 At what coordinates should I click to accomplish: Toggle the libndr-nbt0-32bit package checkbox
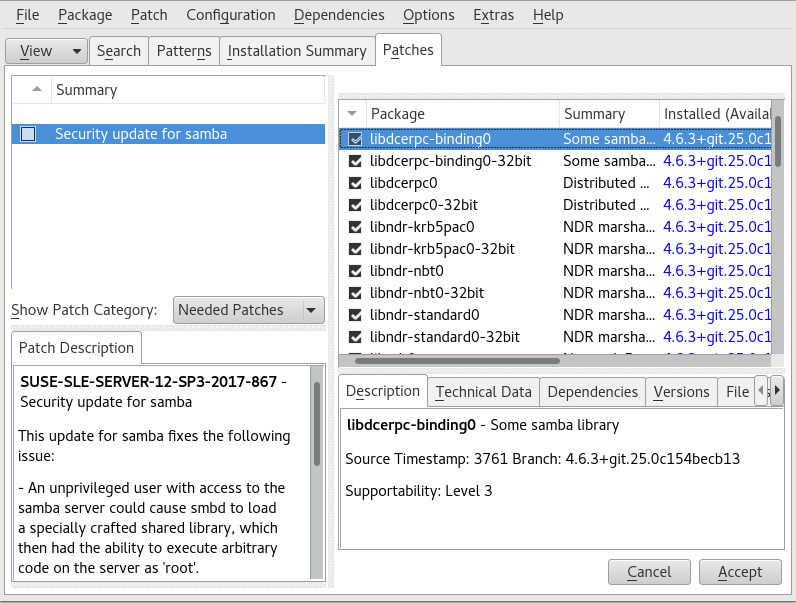(354, 293)
